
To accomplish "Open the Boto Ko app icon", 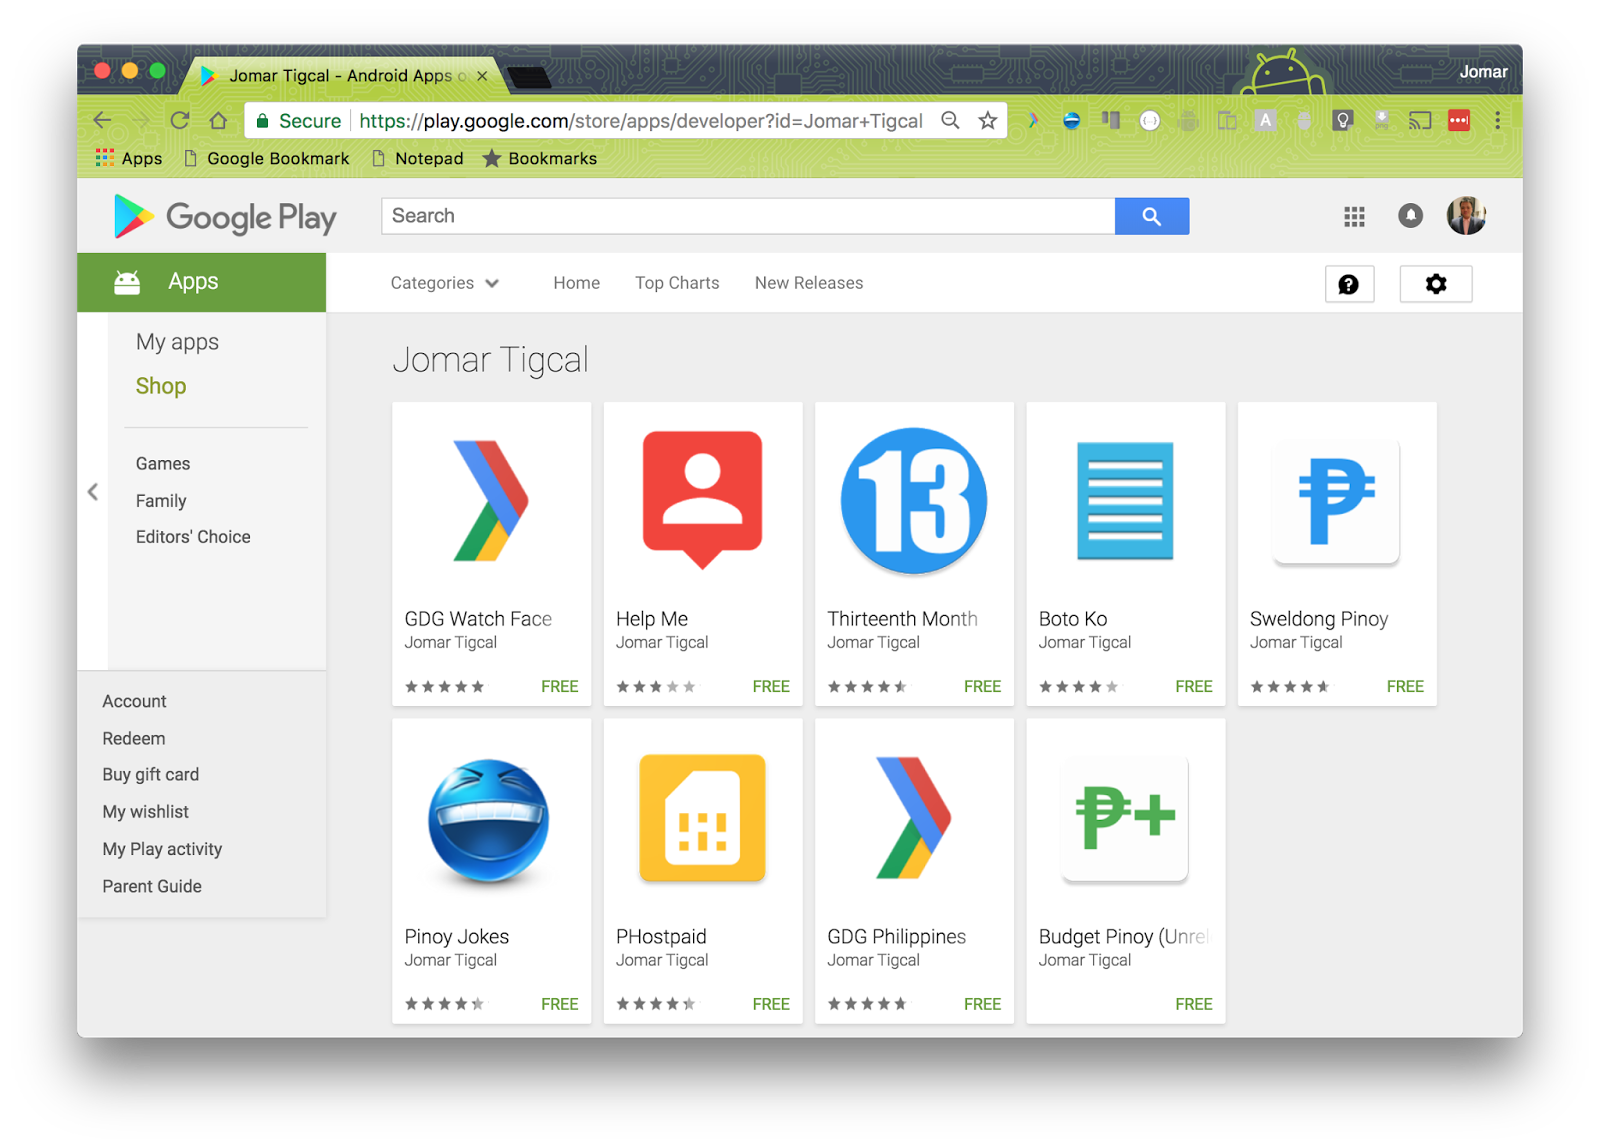I will (x=1125, y=500).
